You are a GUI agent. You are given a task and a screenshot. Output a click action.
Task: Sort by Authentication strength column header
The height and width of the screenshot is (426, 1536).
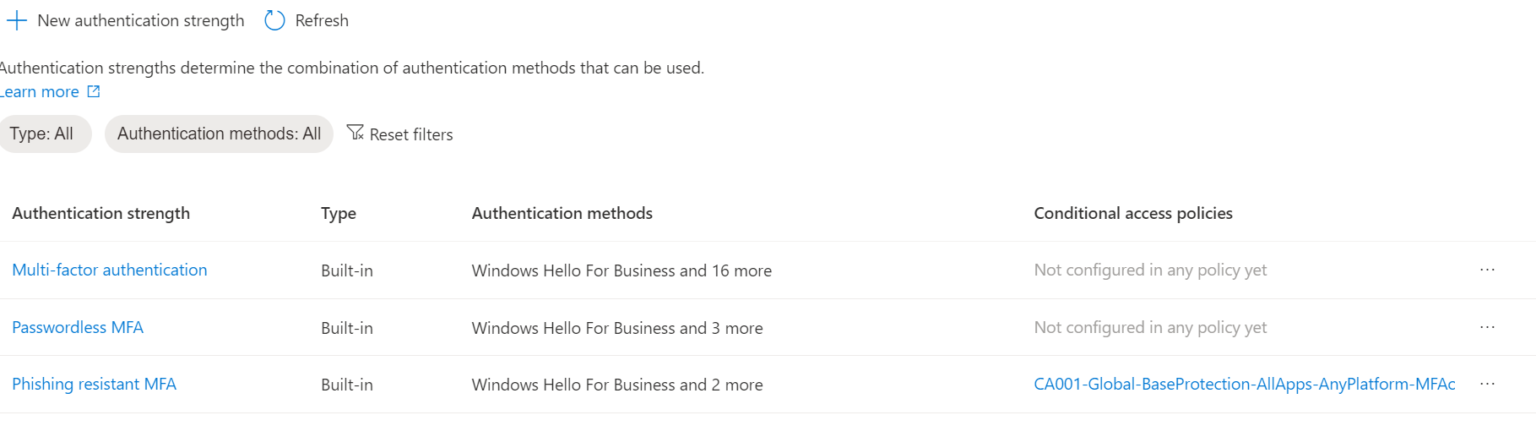(x=101, y=213)
